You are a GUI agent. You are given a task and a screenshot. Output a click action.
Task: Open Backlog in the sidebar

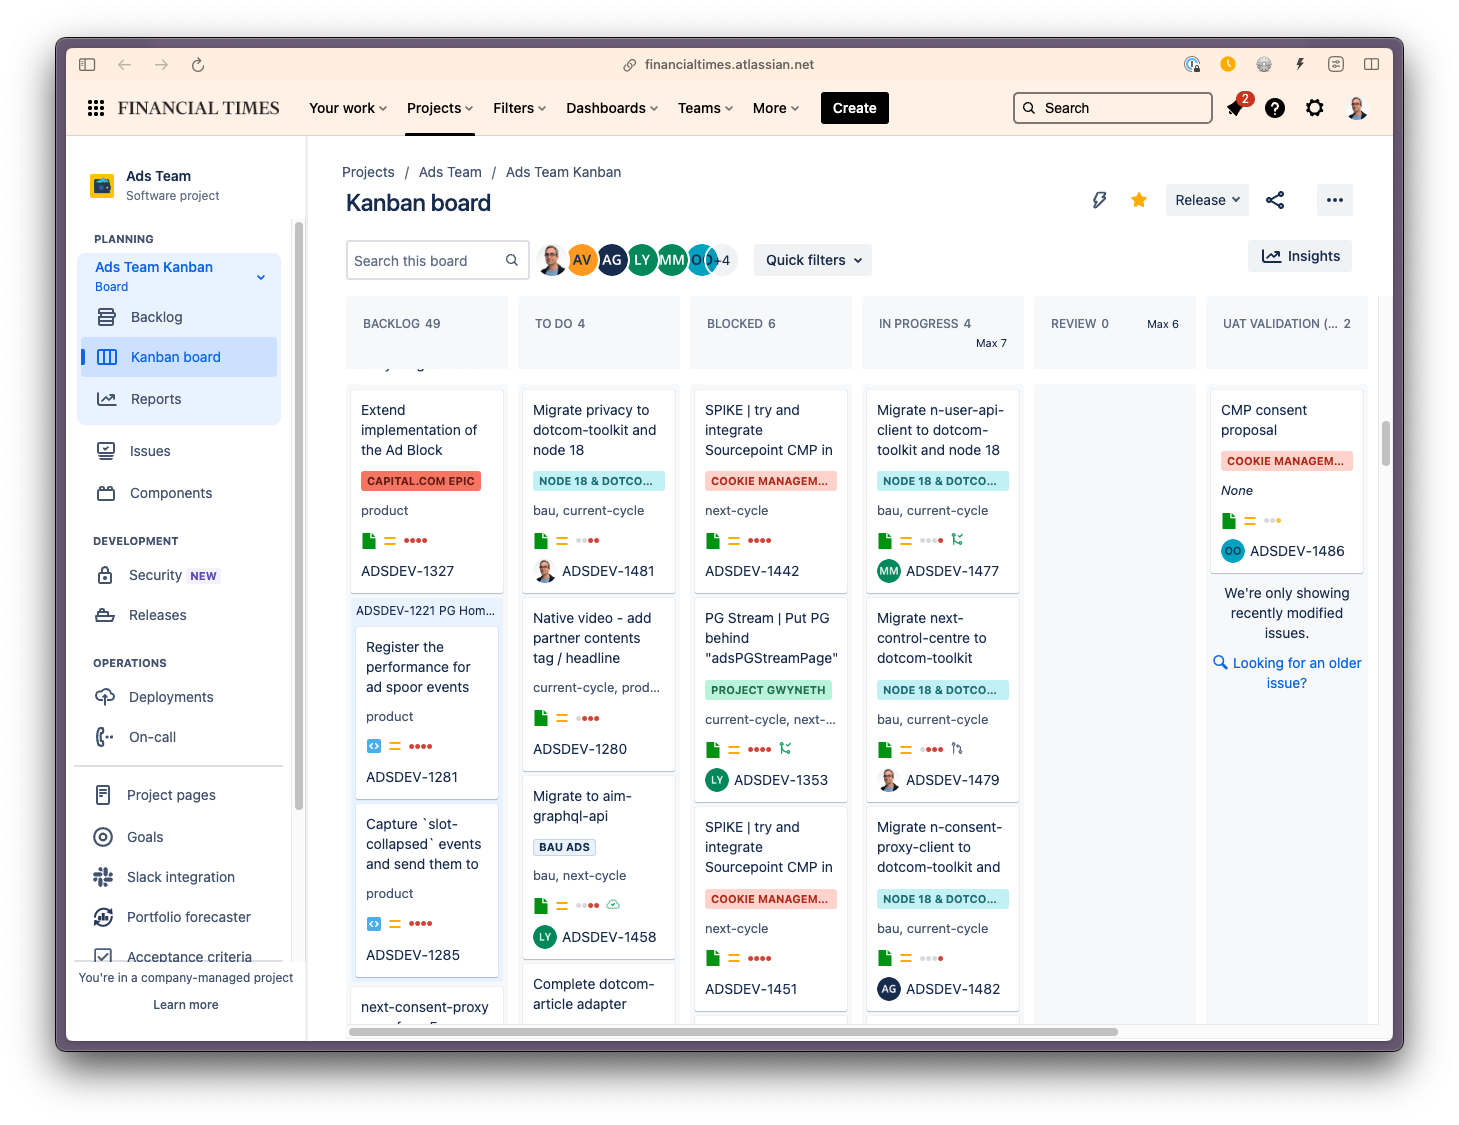point(179,317)
